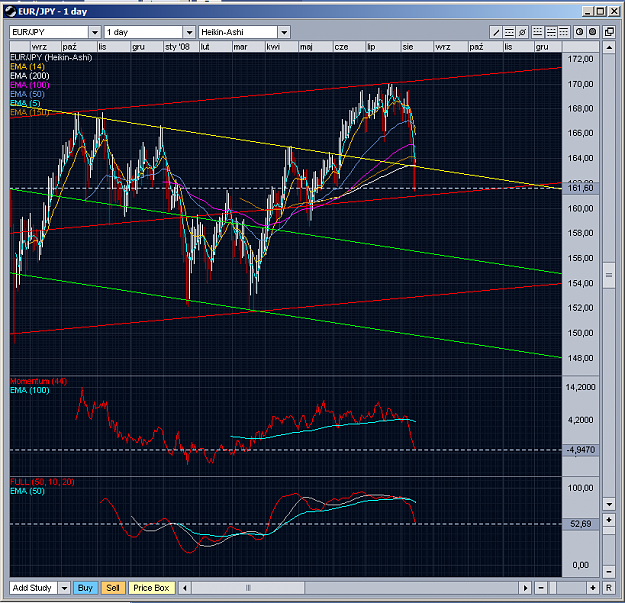This screenshot has height=603, width=625.
Task: Click the horizontal scroll right arrow
Action: (x=525, y=588)
